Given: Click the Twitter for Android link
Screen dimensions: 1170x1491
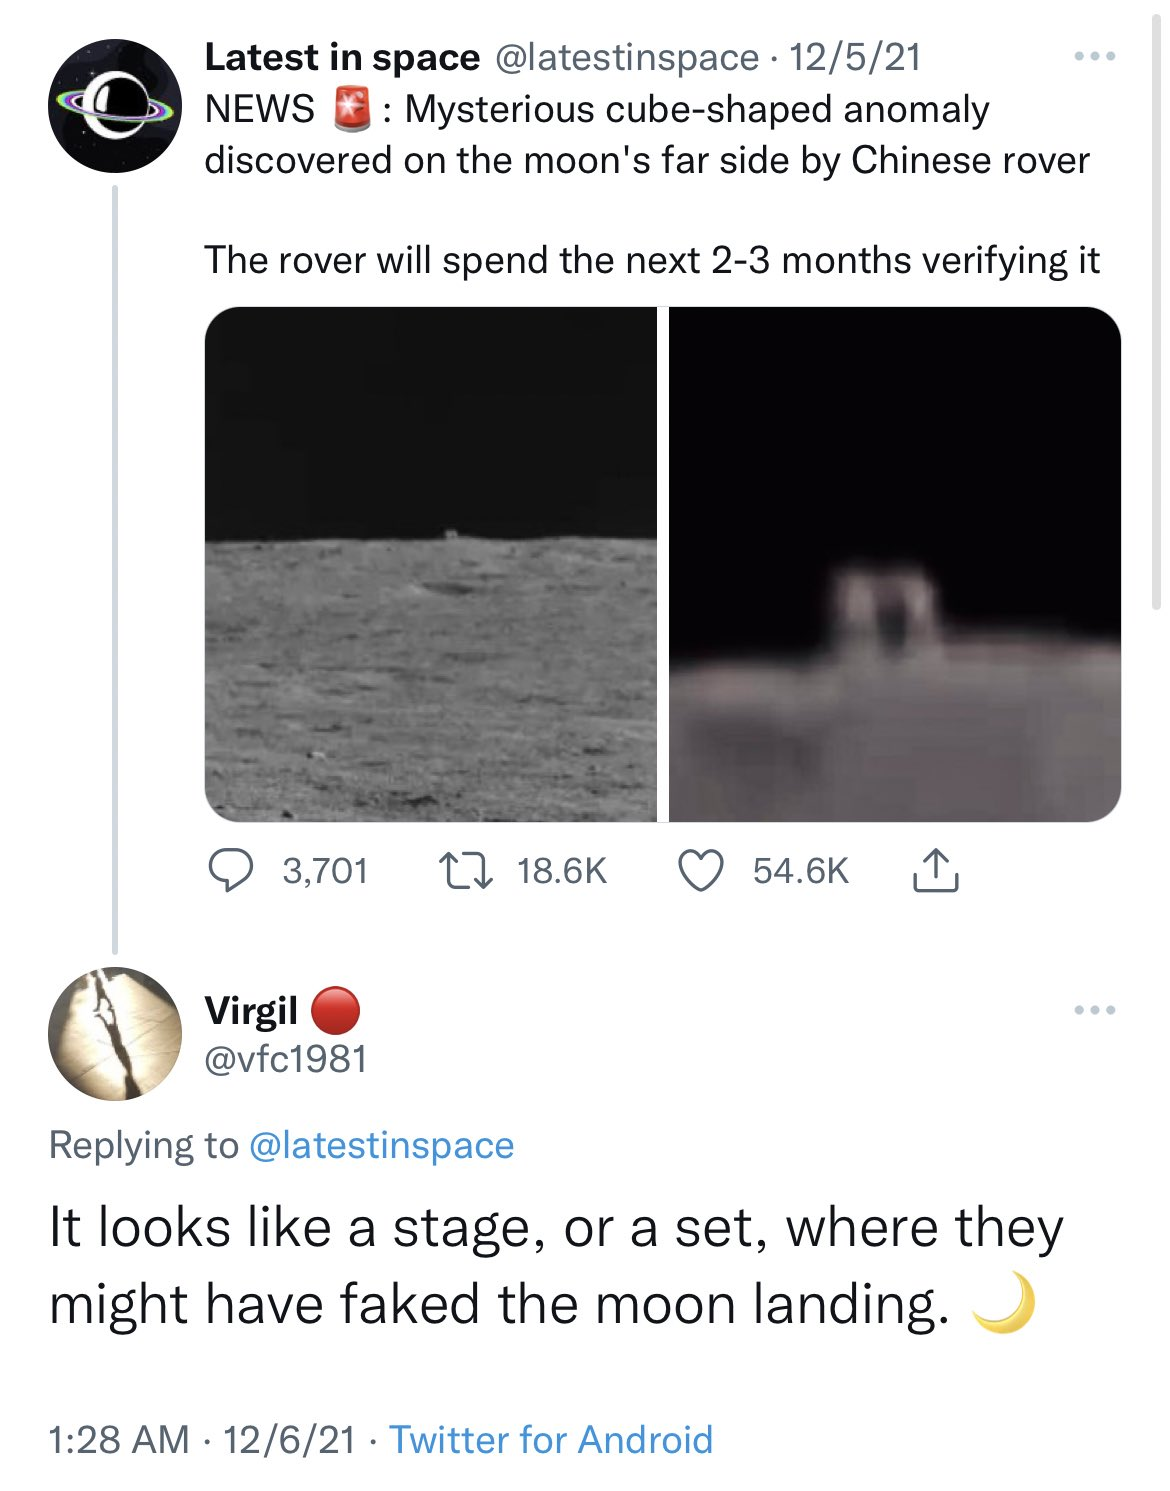Looking at the screenshot, I should click(551, 1440).
